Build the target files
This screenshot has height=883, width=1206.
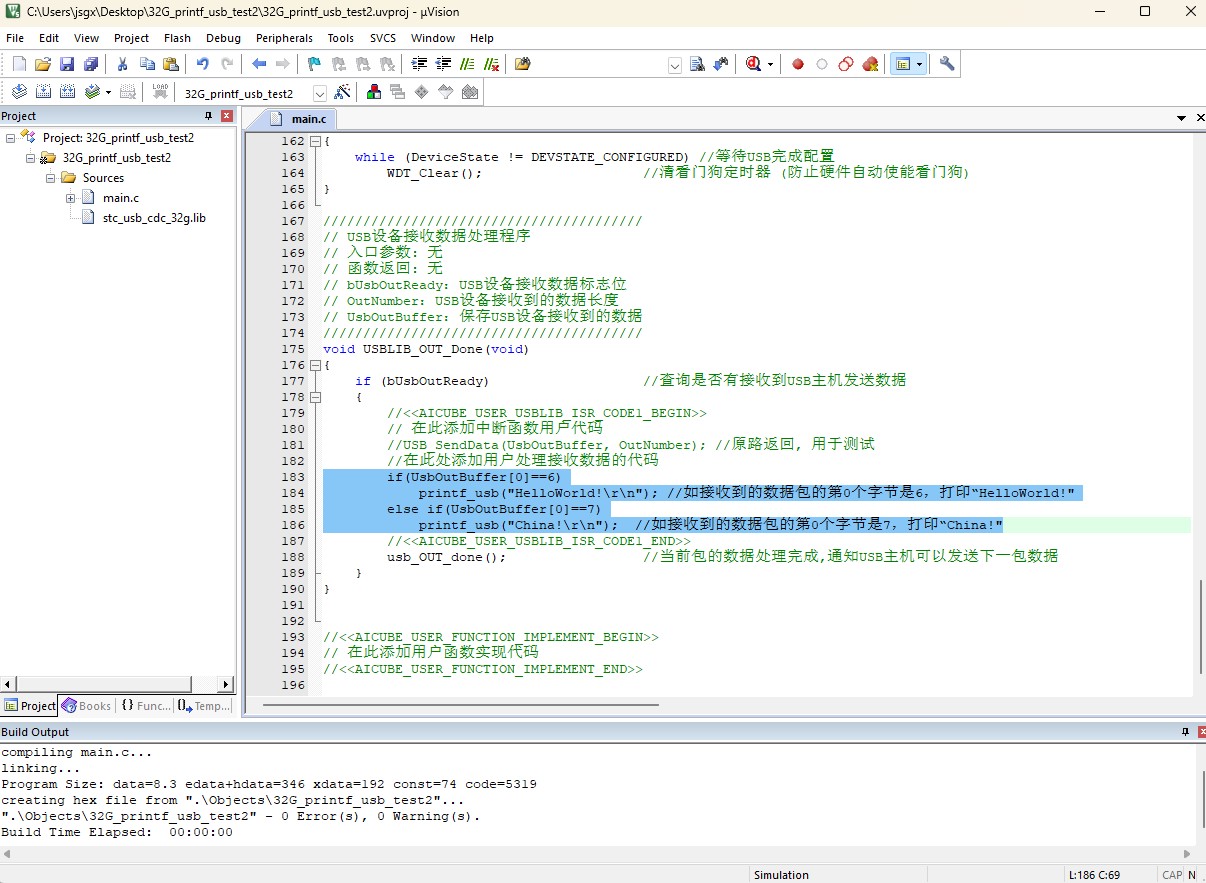(x=43, y=92)
